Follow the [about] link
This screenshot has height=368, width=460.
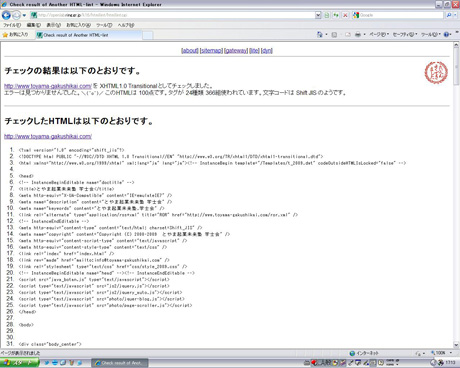190,51
